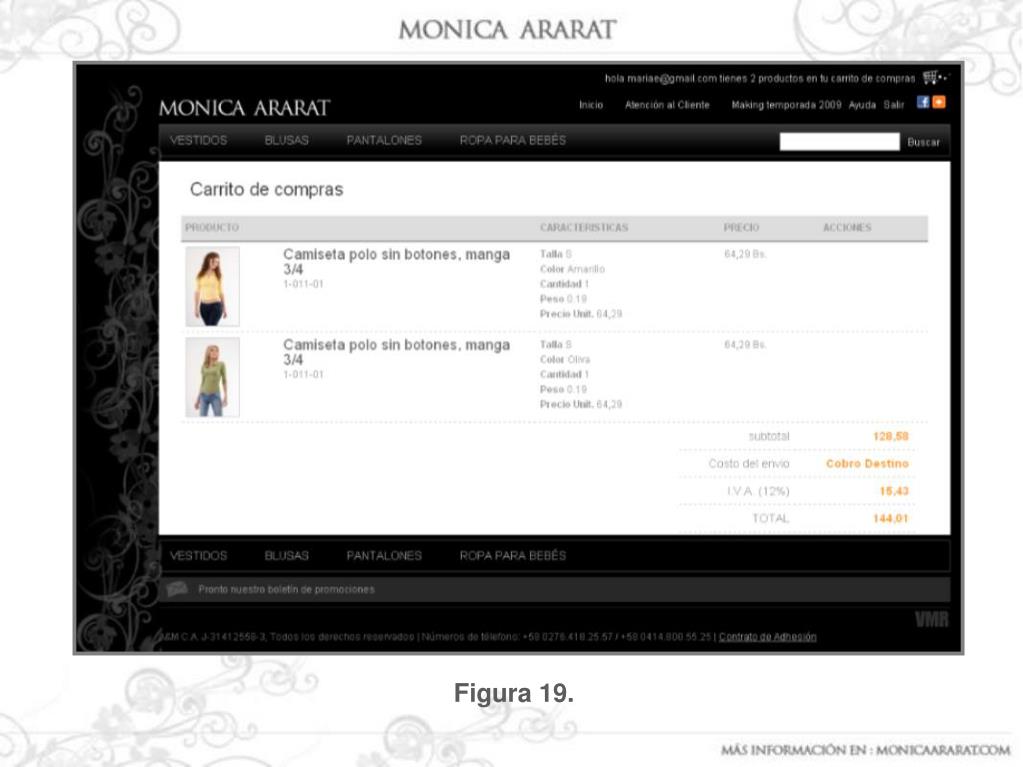Click the orange social icon beside Facebook

pyautogui.click(x=939, y=102)
